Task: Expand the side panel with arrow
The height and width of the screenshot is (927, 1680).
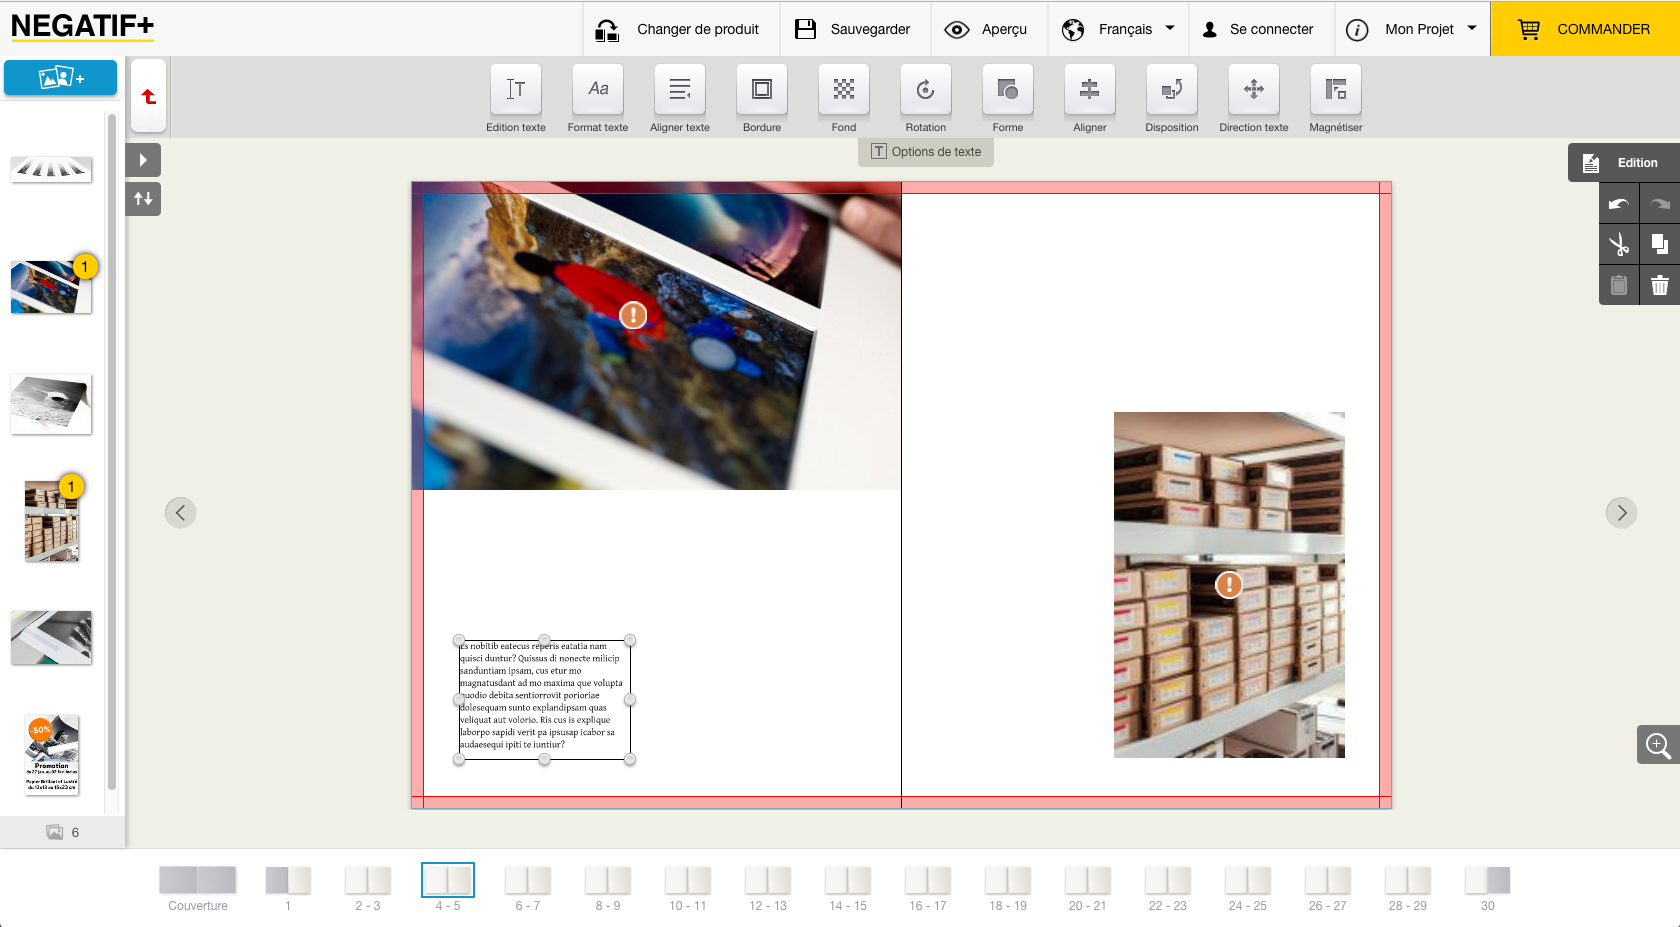Action: coord(143,160)
